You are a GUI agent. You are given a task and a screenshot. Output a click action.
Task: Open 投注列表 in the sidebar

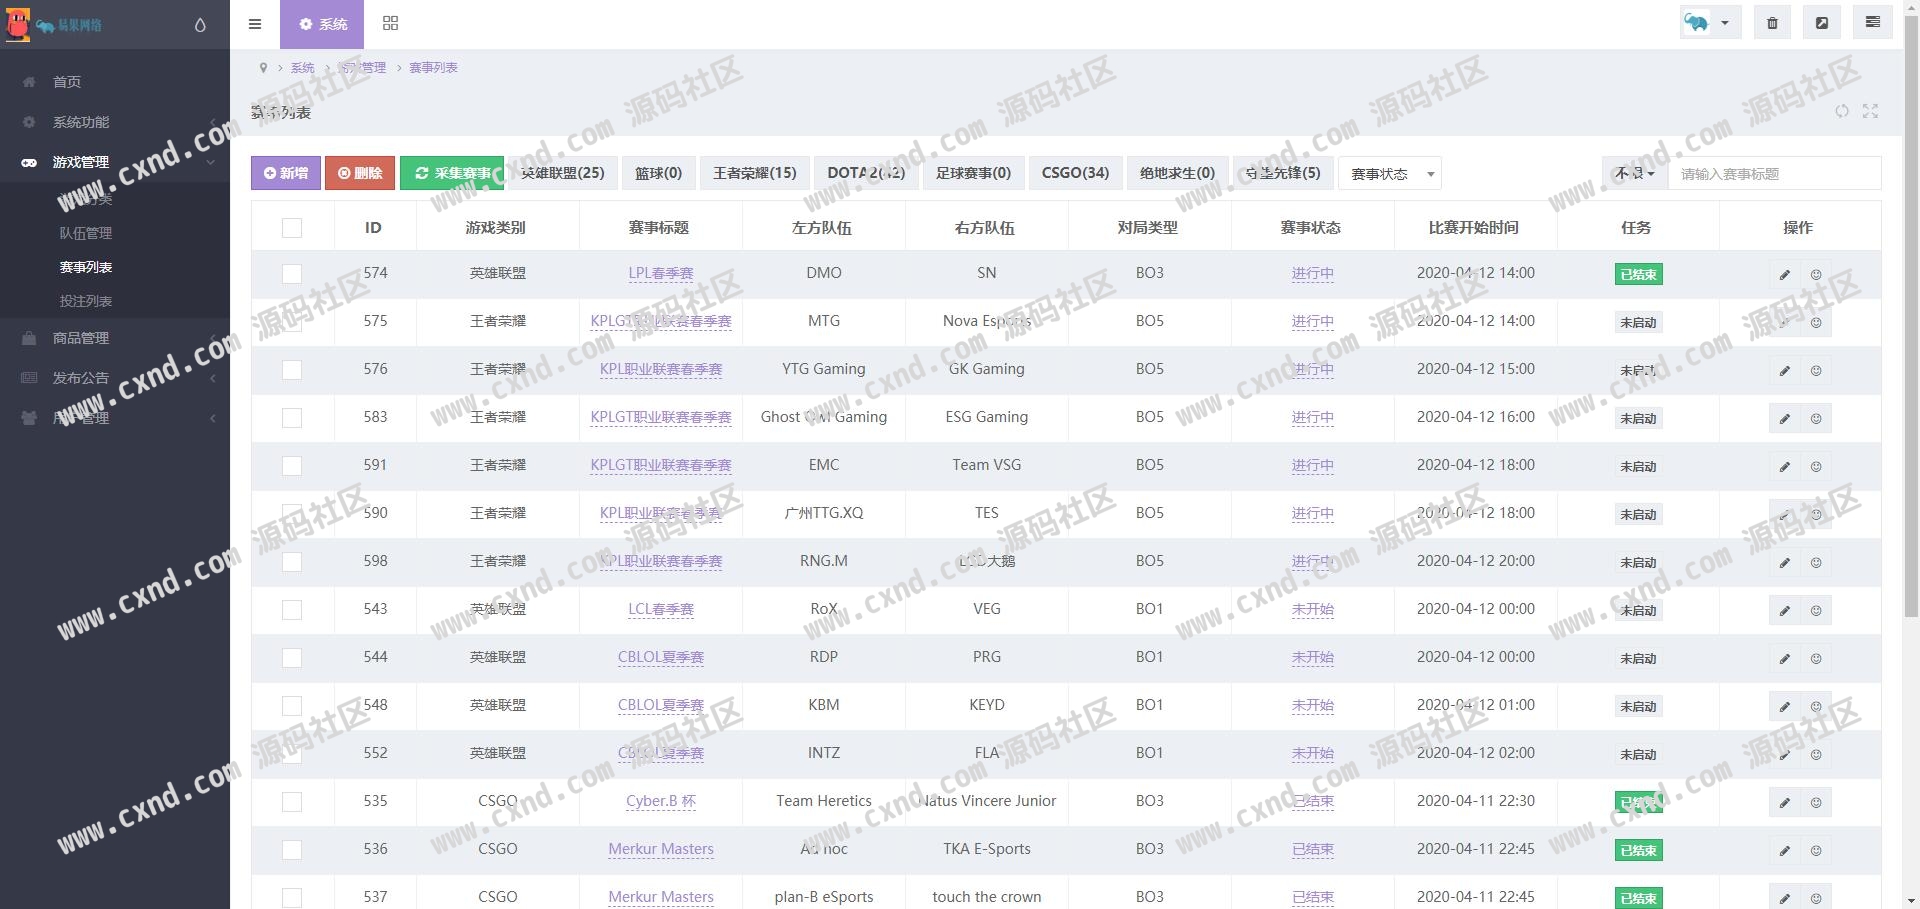coord(86,301)
